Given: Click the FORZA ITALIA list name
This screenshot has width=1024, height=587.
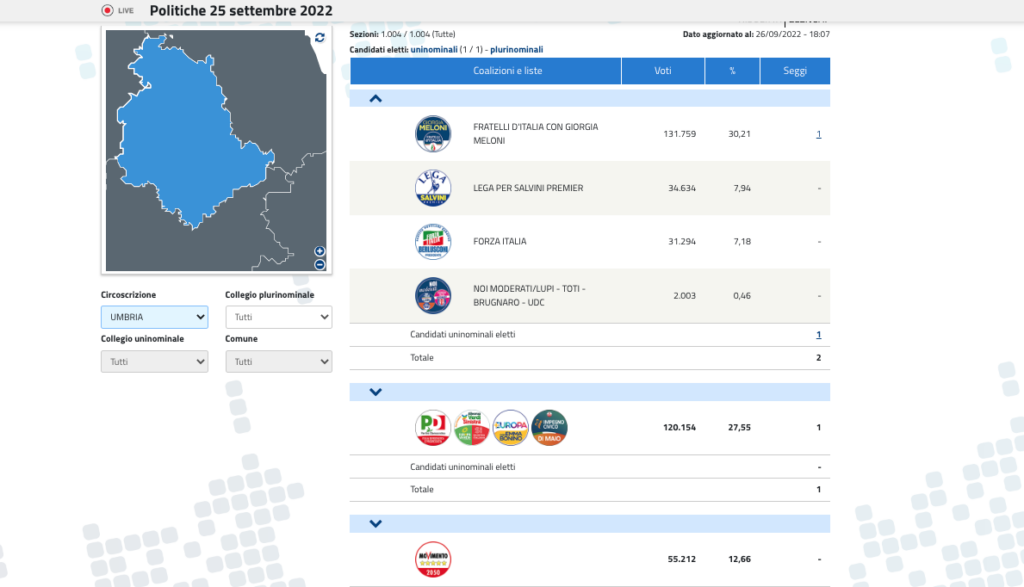Looking at the screenshot, I should [x=500, y=242].
